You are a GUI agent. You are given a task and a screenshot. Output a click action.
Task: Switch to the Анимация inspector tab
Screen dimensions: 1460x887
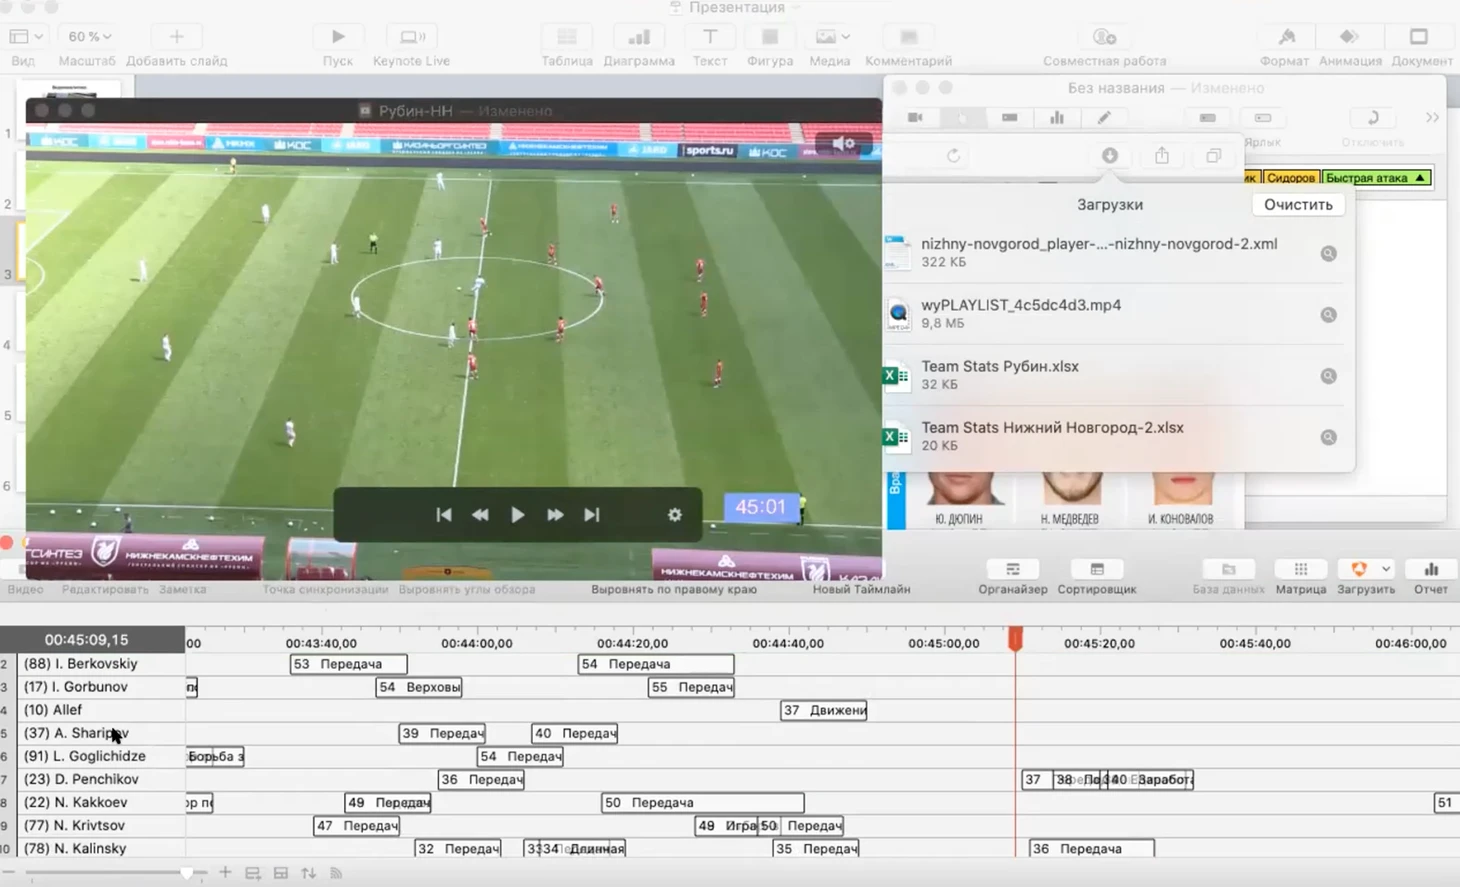pos(1349,45)
